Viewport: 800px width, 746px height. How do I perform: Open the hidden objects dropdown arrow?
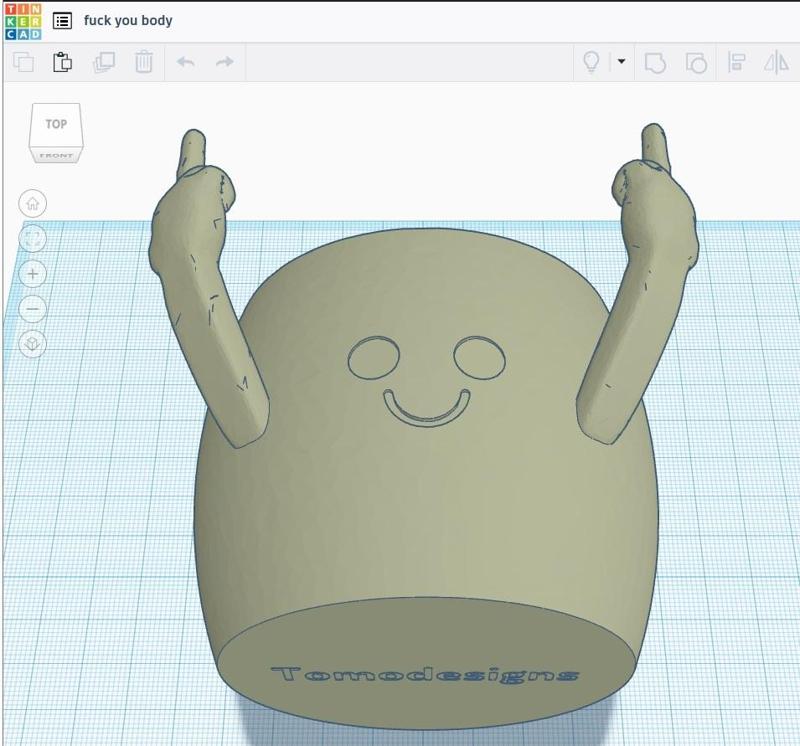620,62
